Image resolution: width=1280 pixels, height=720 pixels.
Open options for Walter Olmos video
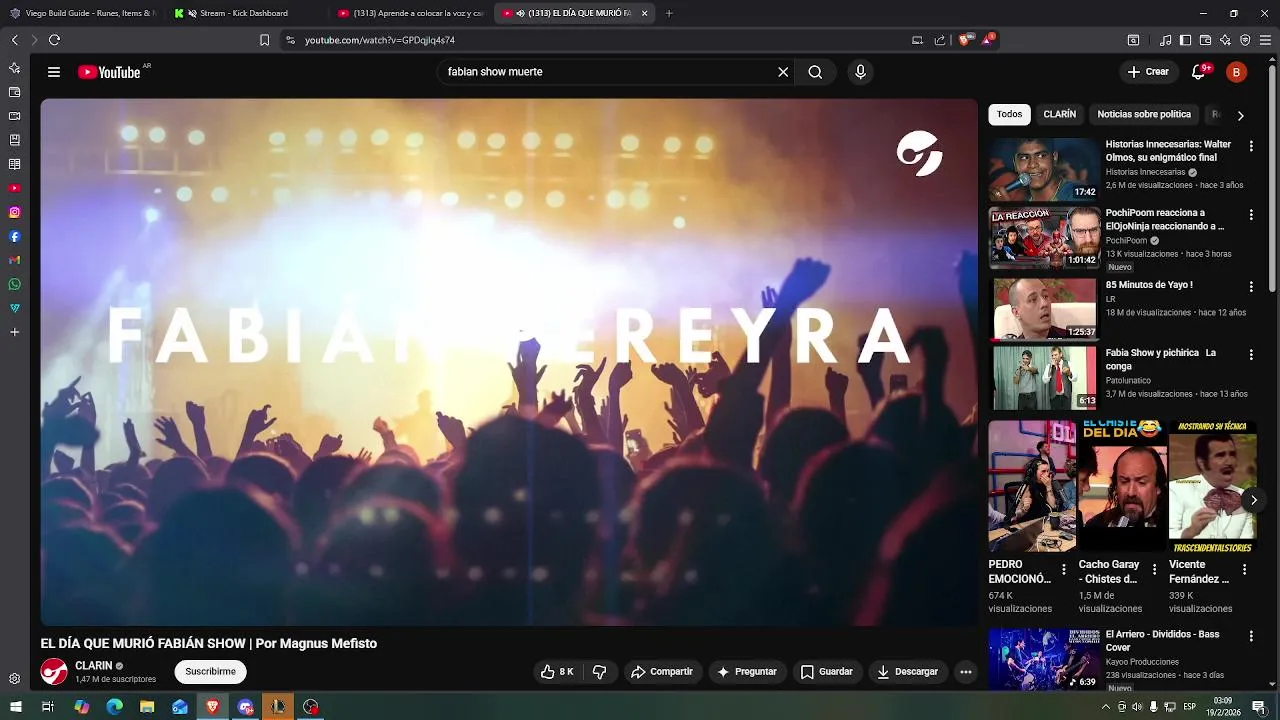[x=1251, y=146]
